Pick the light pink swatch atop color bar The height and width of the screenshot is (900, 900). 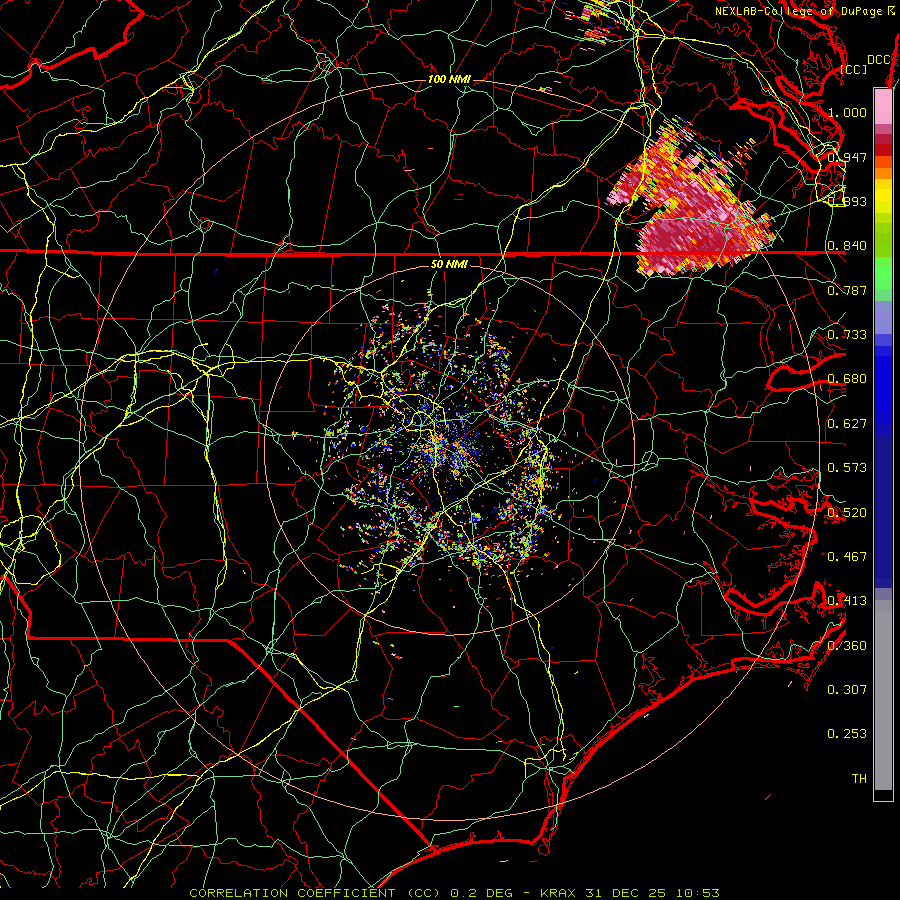(x=883, y=106)
